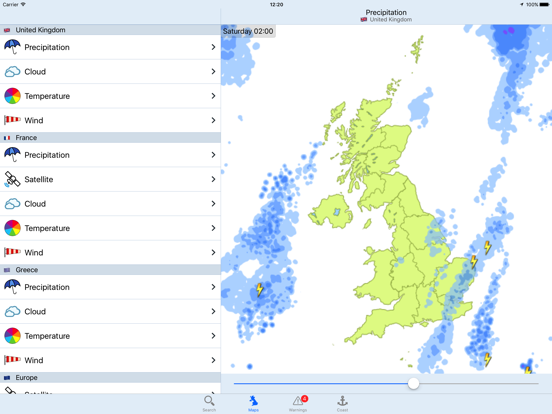Expand France Precipitation chevron

point(213,155)
